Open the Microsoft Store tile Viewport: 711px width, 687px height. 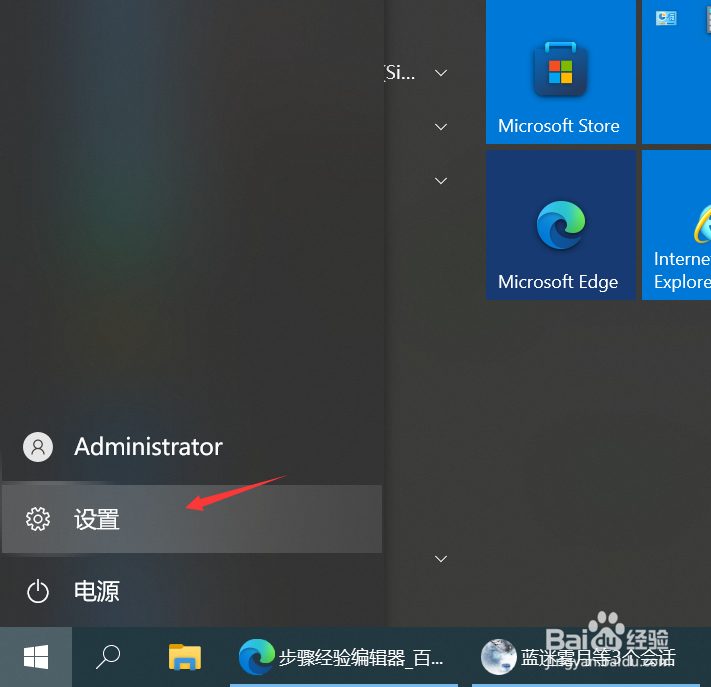coord(560,72)
